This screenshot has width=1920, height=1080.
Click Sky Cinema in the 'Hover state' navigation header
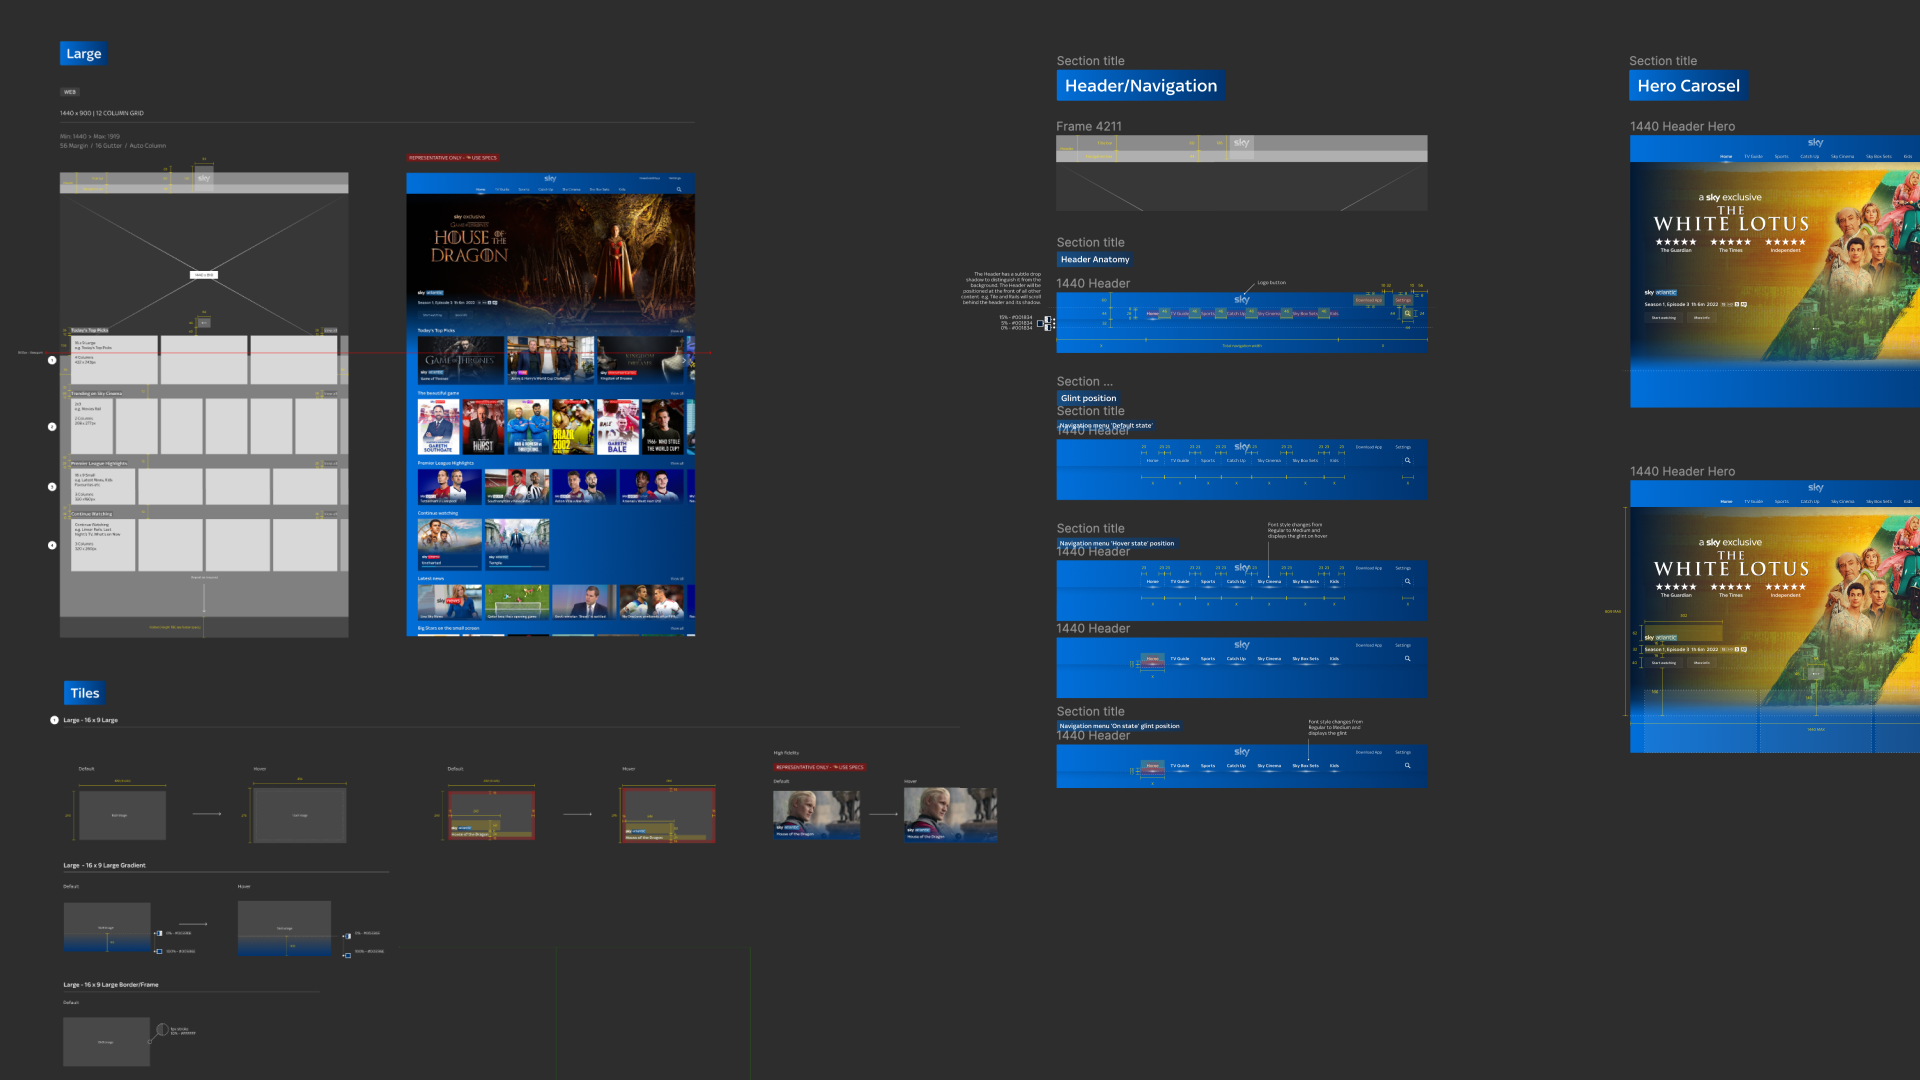tap(1269, 581)
